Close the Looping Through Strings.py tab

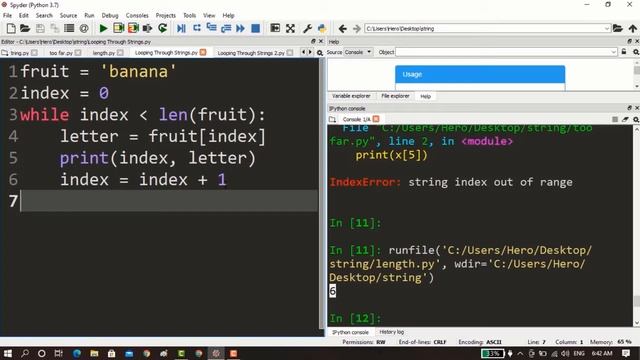[203, 52]
